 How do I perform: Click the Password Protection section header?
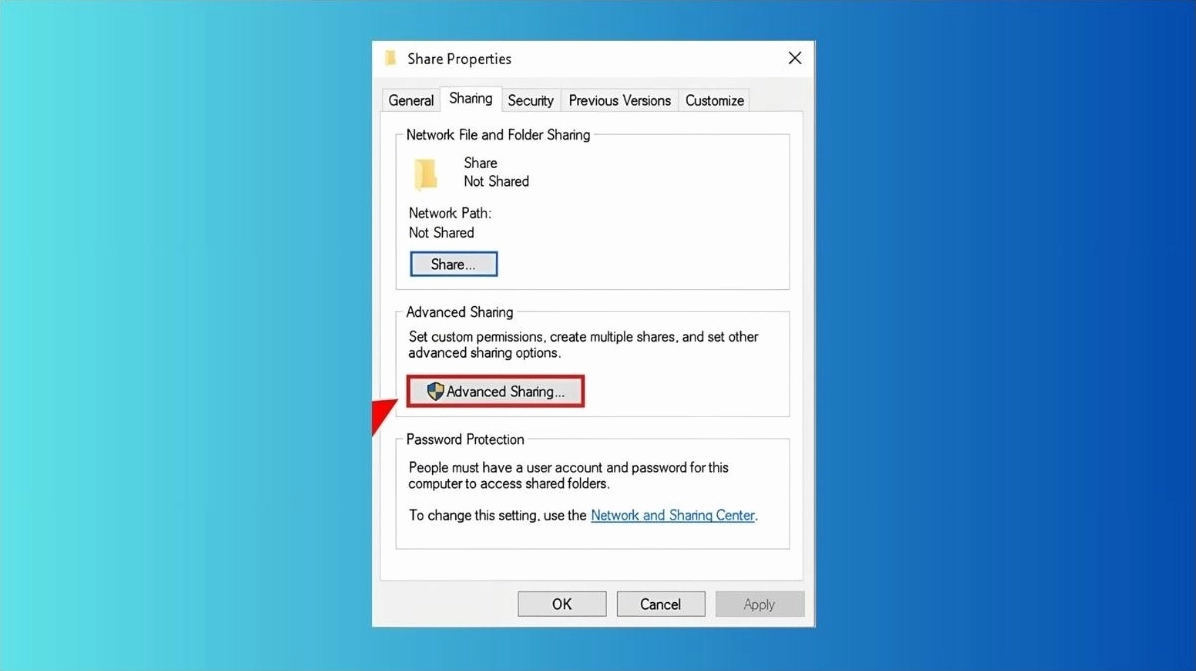click(463, 439)
